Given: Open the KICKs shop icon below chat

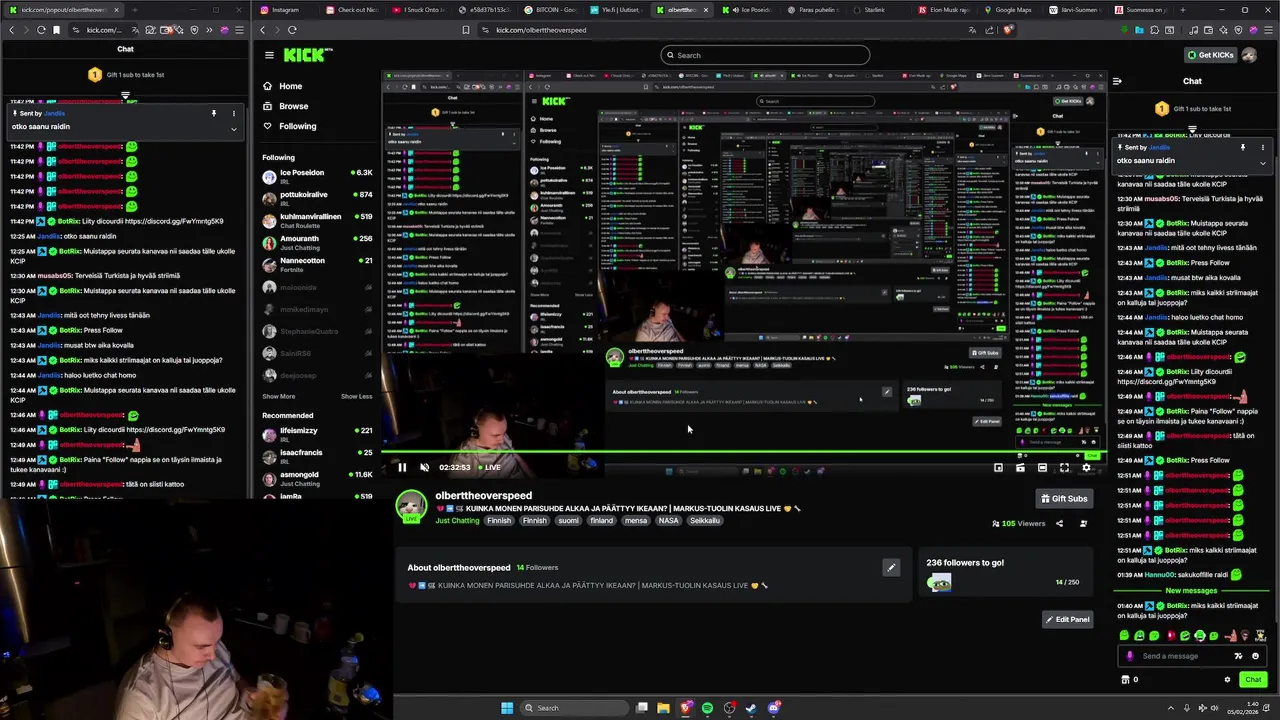Looking at the screenshot, I should click(x=1125, y=679).
